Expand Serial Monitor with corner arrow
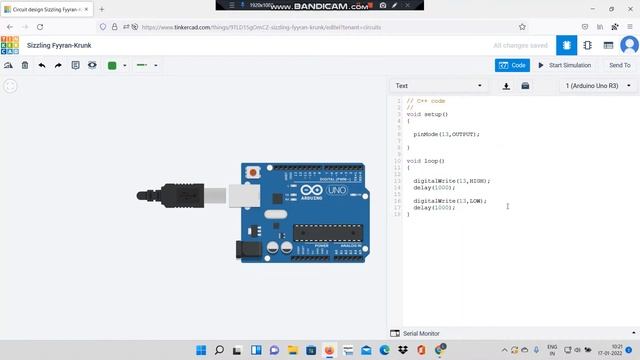Screen dimensions: 640x360 tap(633, 333)
